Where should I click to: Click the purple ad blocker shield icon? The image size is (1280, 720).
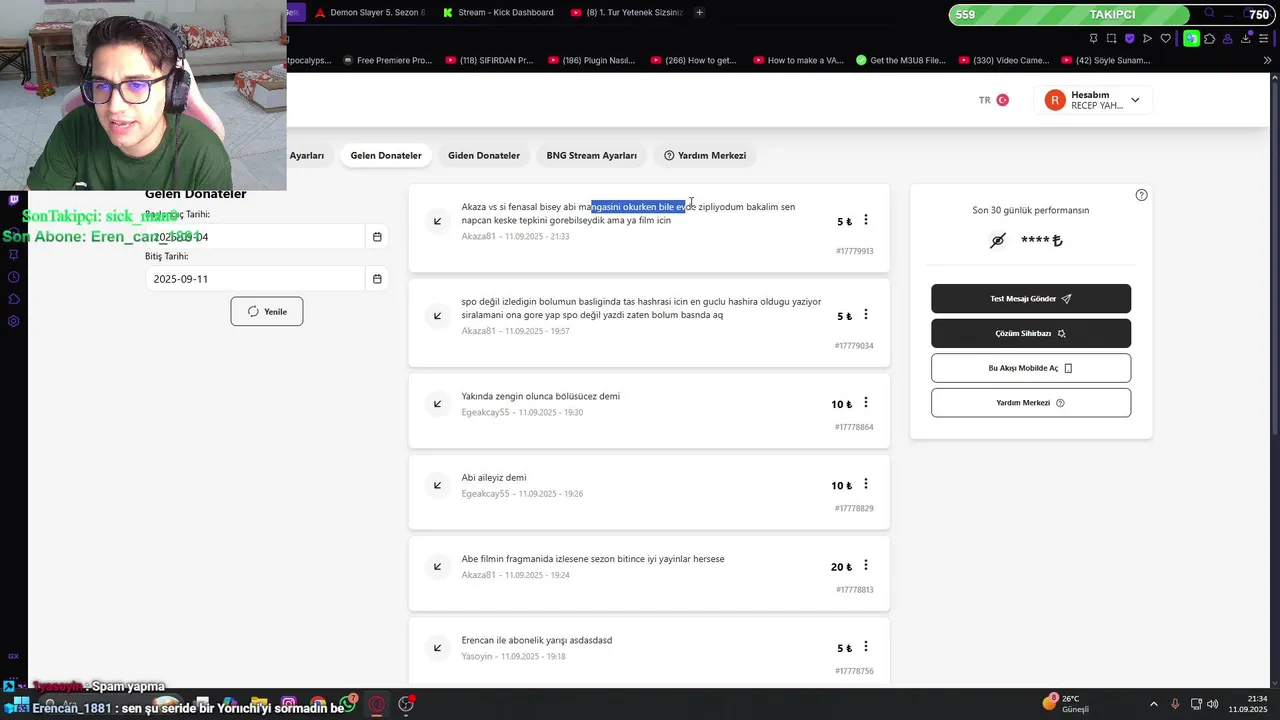coord(1129,38)
